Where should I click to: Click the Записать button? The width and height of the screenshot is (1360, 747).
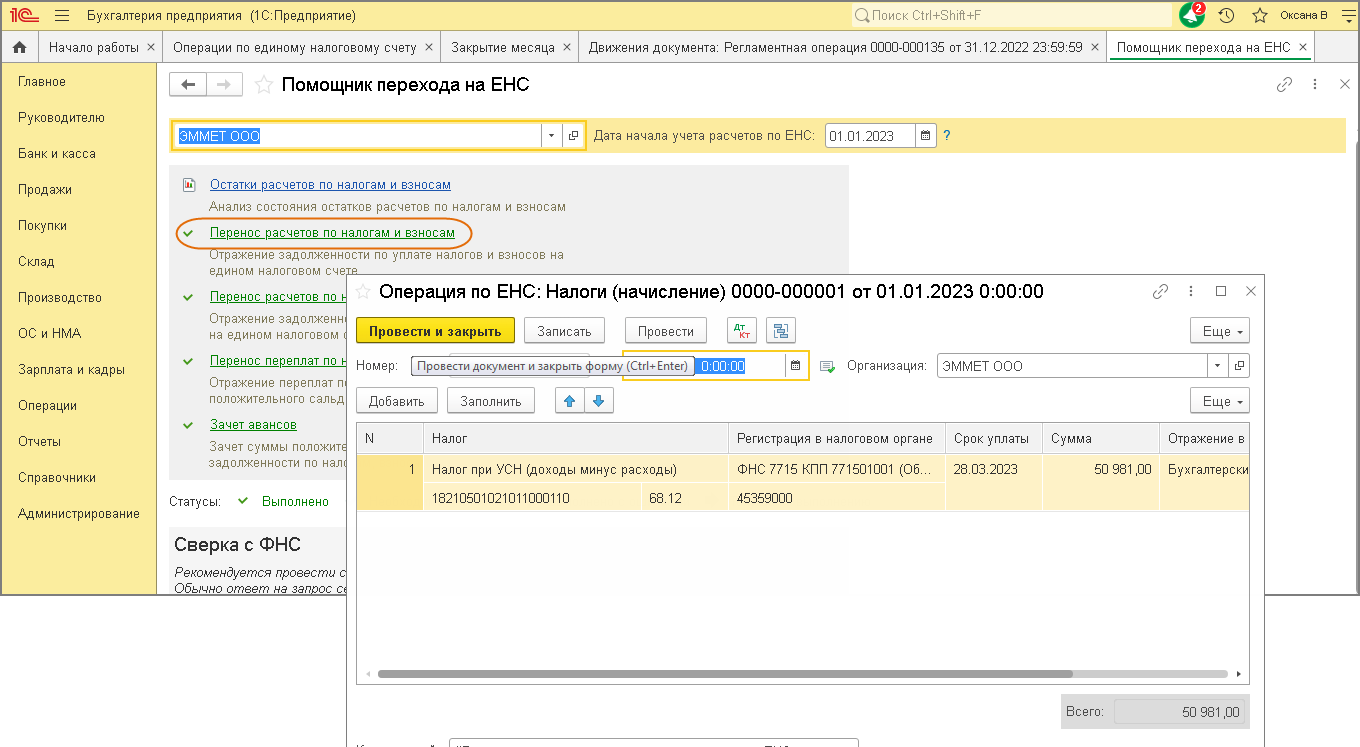click(x=564, y=331)
